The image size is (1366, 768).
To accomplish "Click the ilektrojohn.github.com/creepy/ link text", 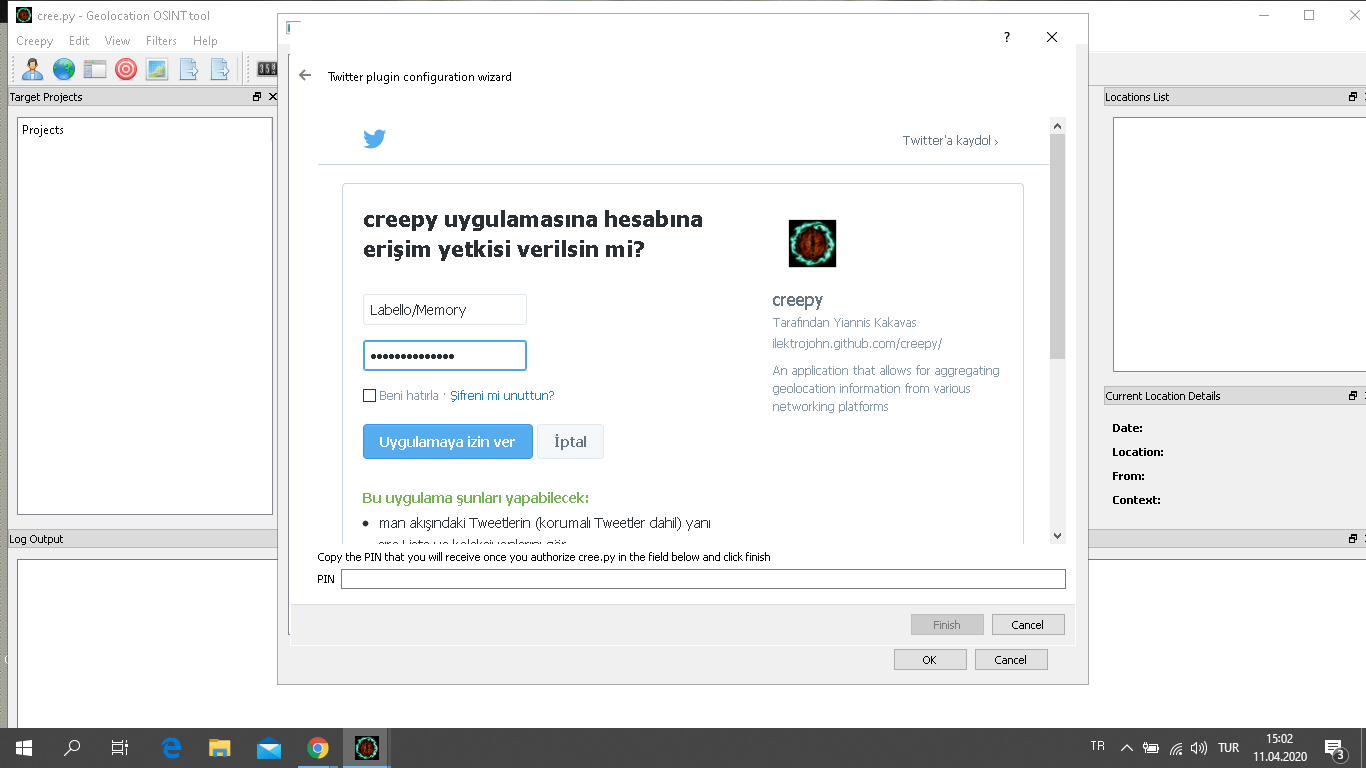I will click(857, 343).
